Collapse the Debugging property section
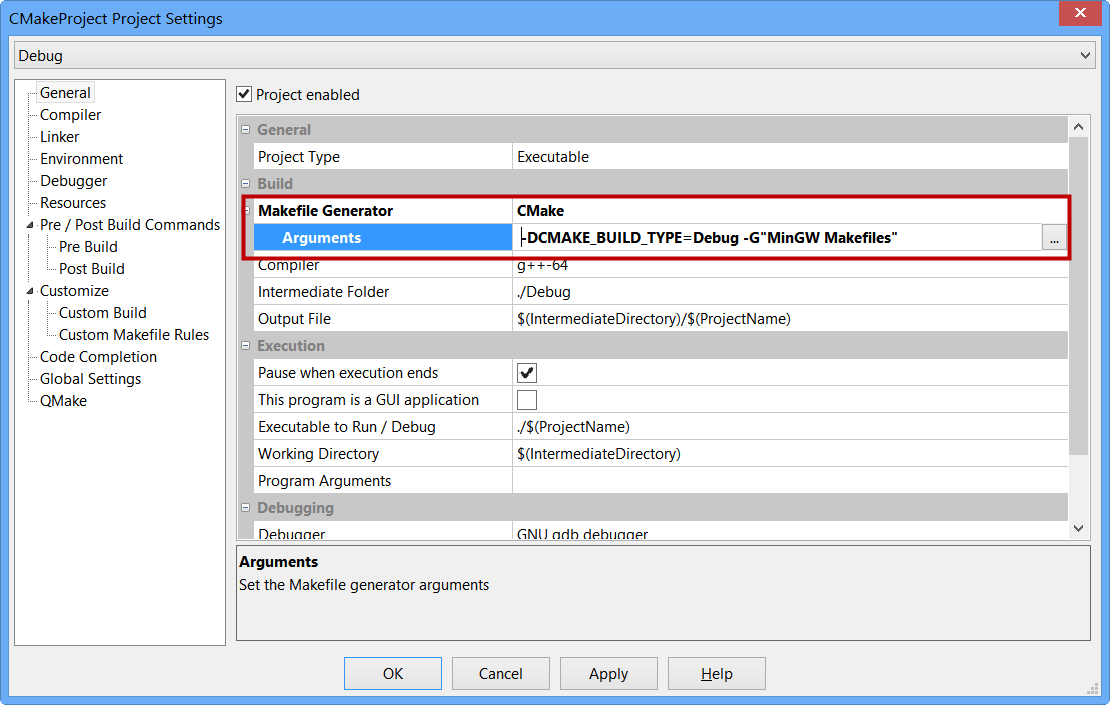The width and height of the screenshot is (1110, 705). 246,508
